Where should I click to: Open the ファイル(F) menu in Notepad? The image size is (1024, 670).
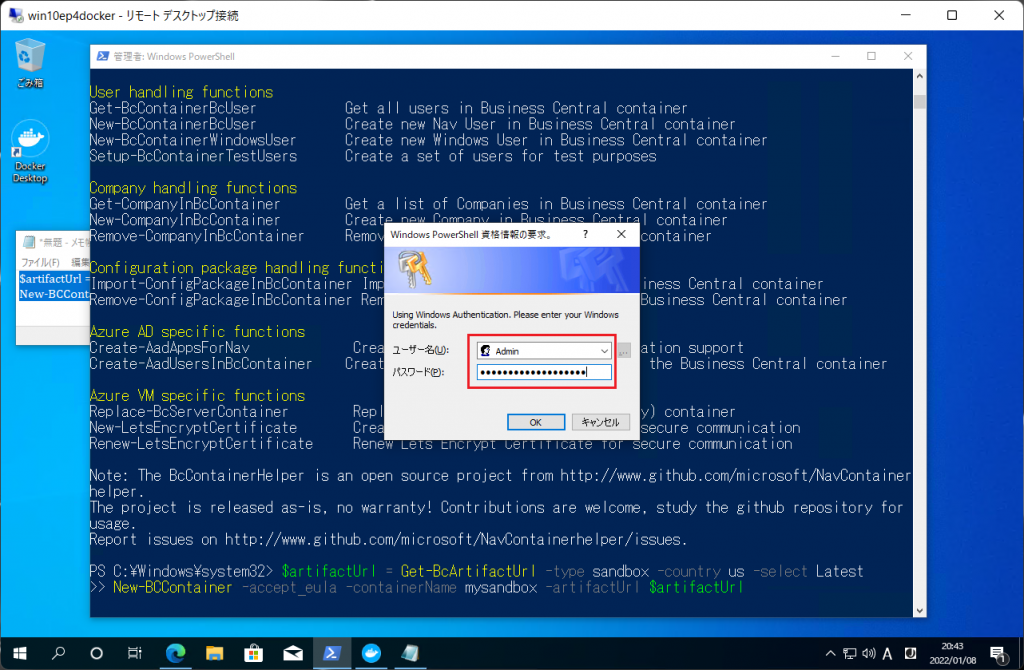click(x=40, y=262)
